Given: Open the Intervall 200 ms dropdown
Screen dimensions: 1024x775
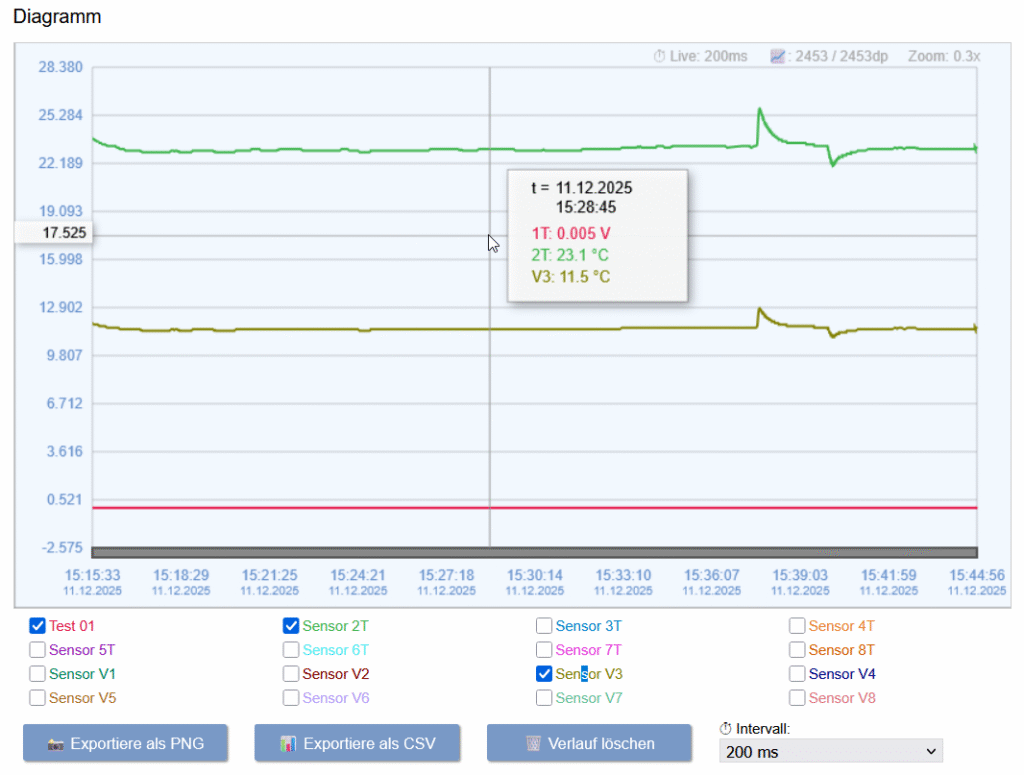Looking at the screenshot, I should click(831, 751).
